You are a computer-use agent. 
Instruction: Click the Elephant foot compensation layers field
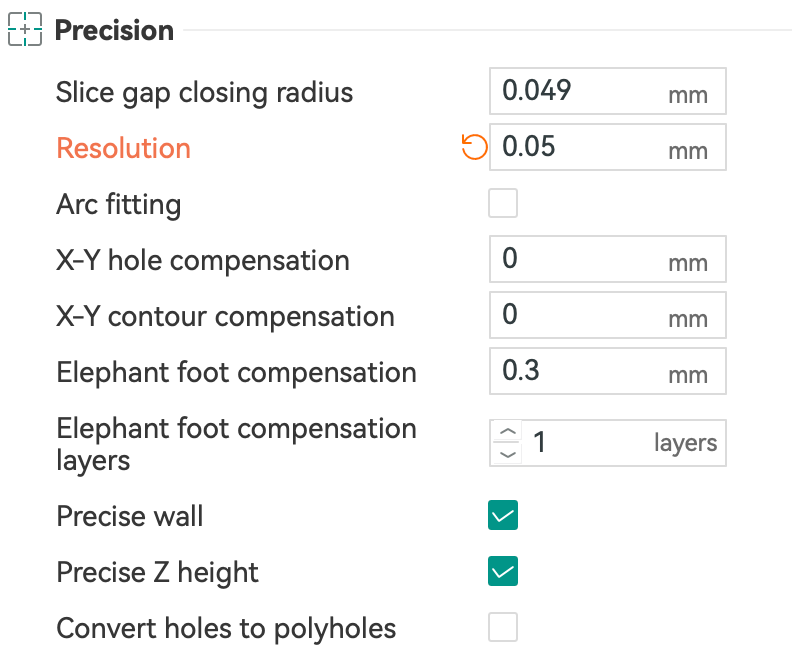(585, 443)
